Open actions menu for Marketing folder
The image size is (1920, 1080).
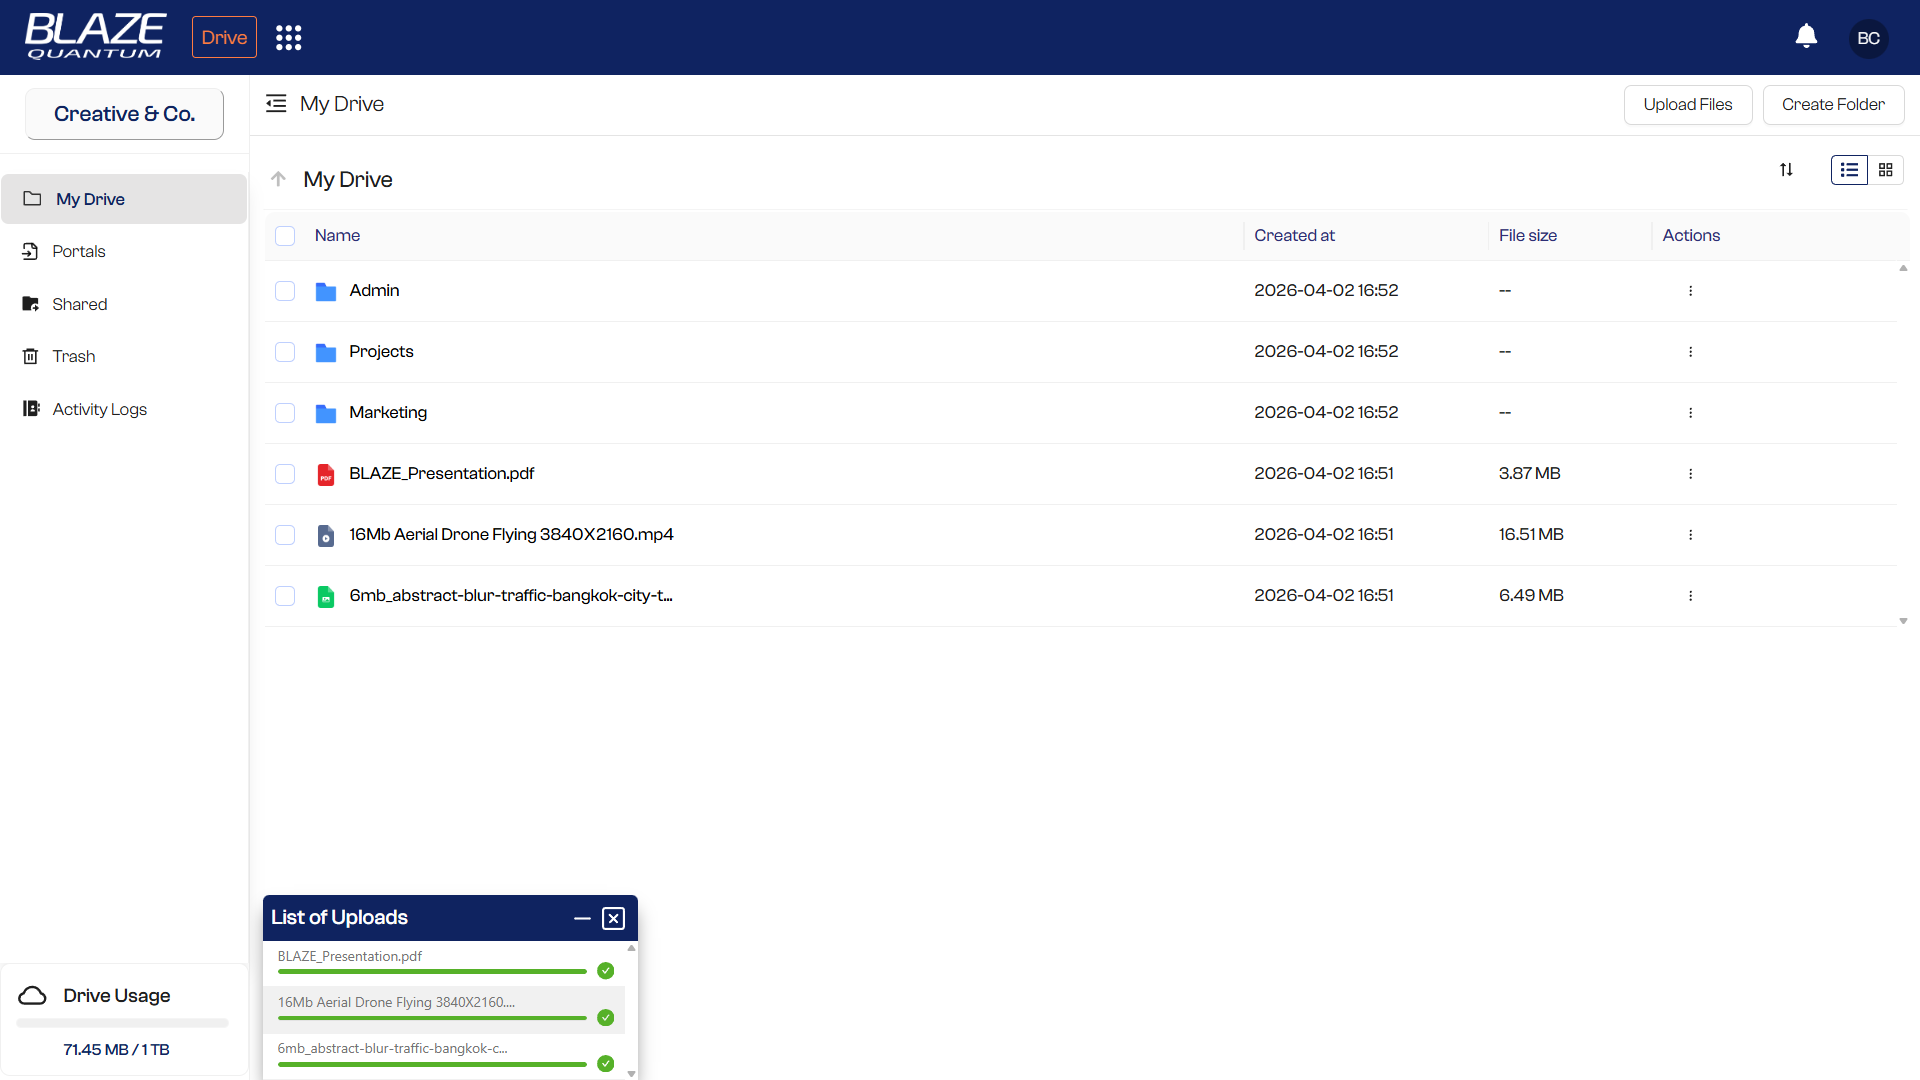[1690, 413]
